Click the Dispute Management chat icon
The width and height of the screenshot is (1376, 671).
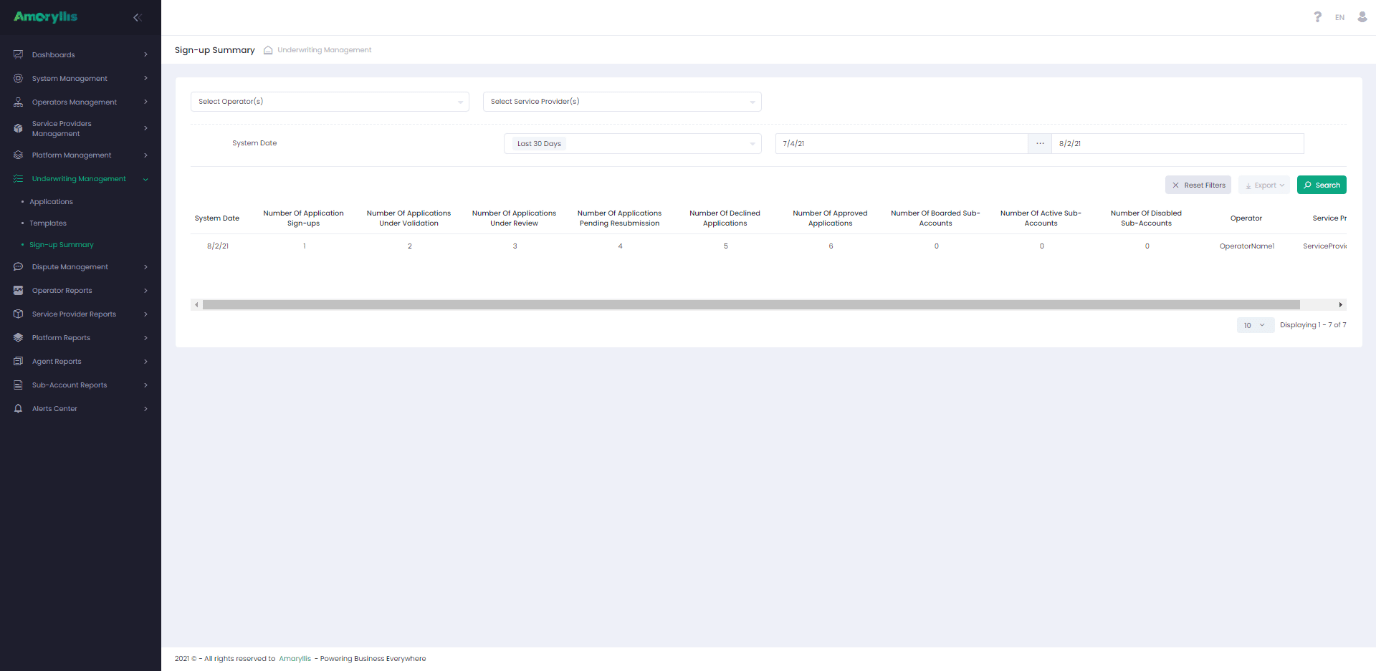[18, 267]
